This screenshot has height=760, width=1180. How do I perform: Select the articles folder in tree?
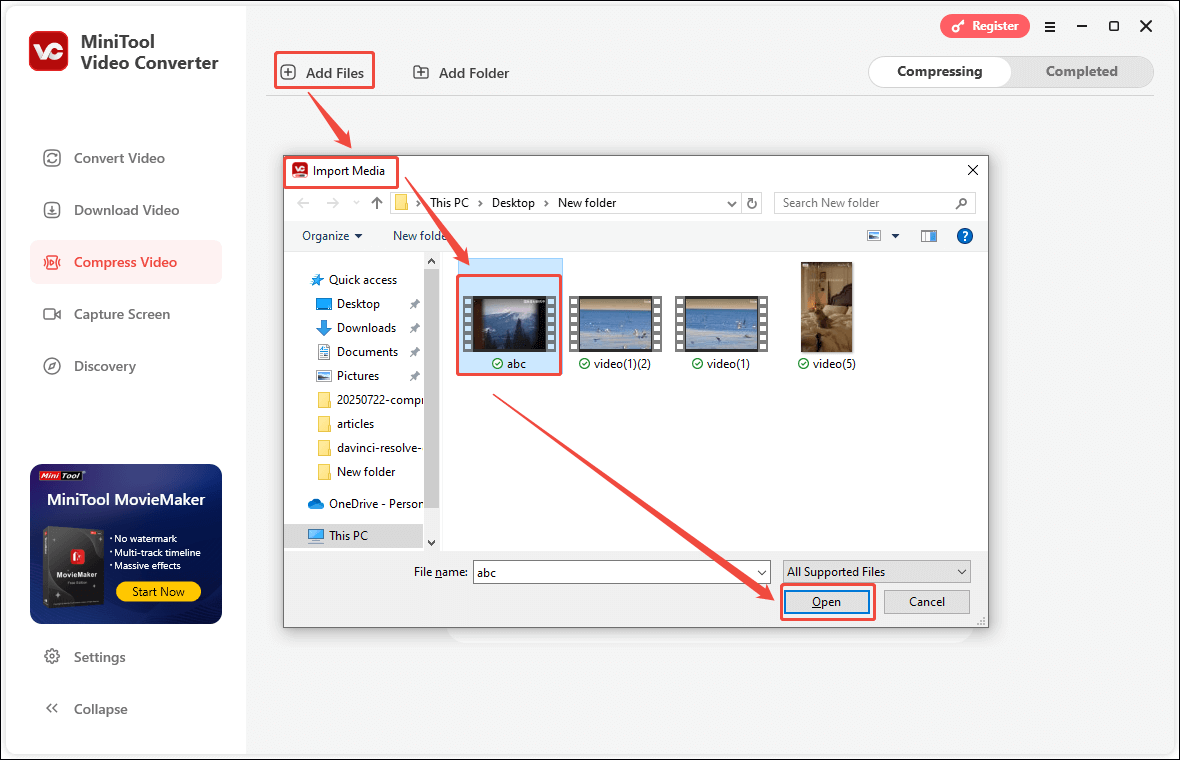point(355,424)
